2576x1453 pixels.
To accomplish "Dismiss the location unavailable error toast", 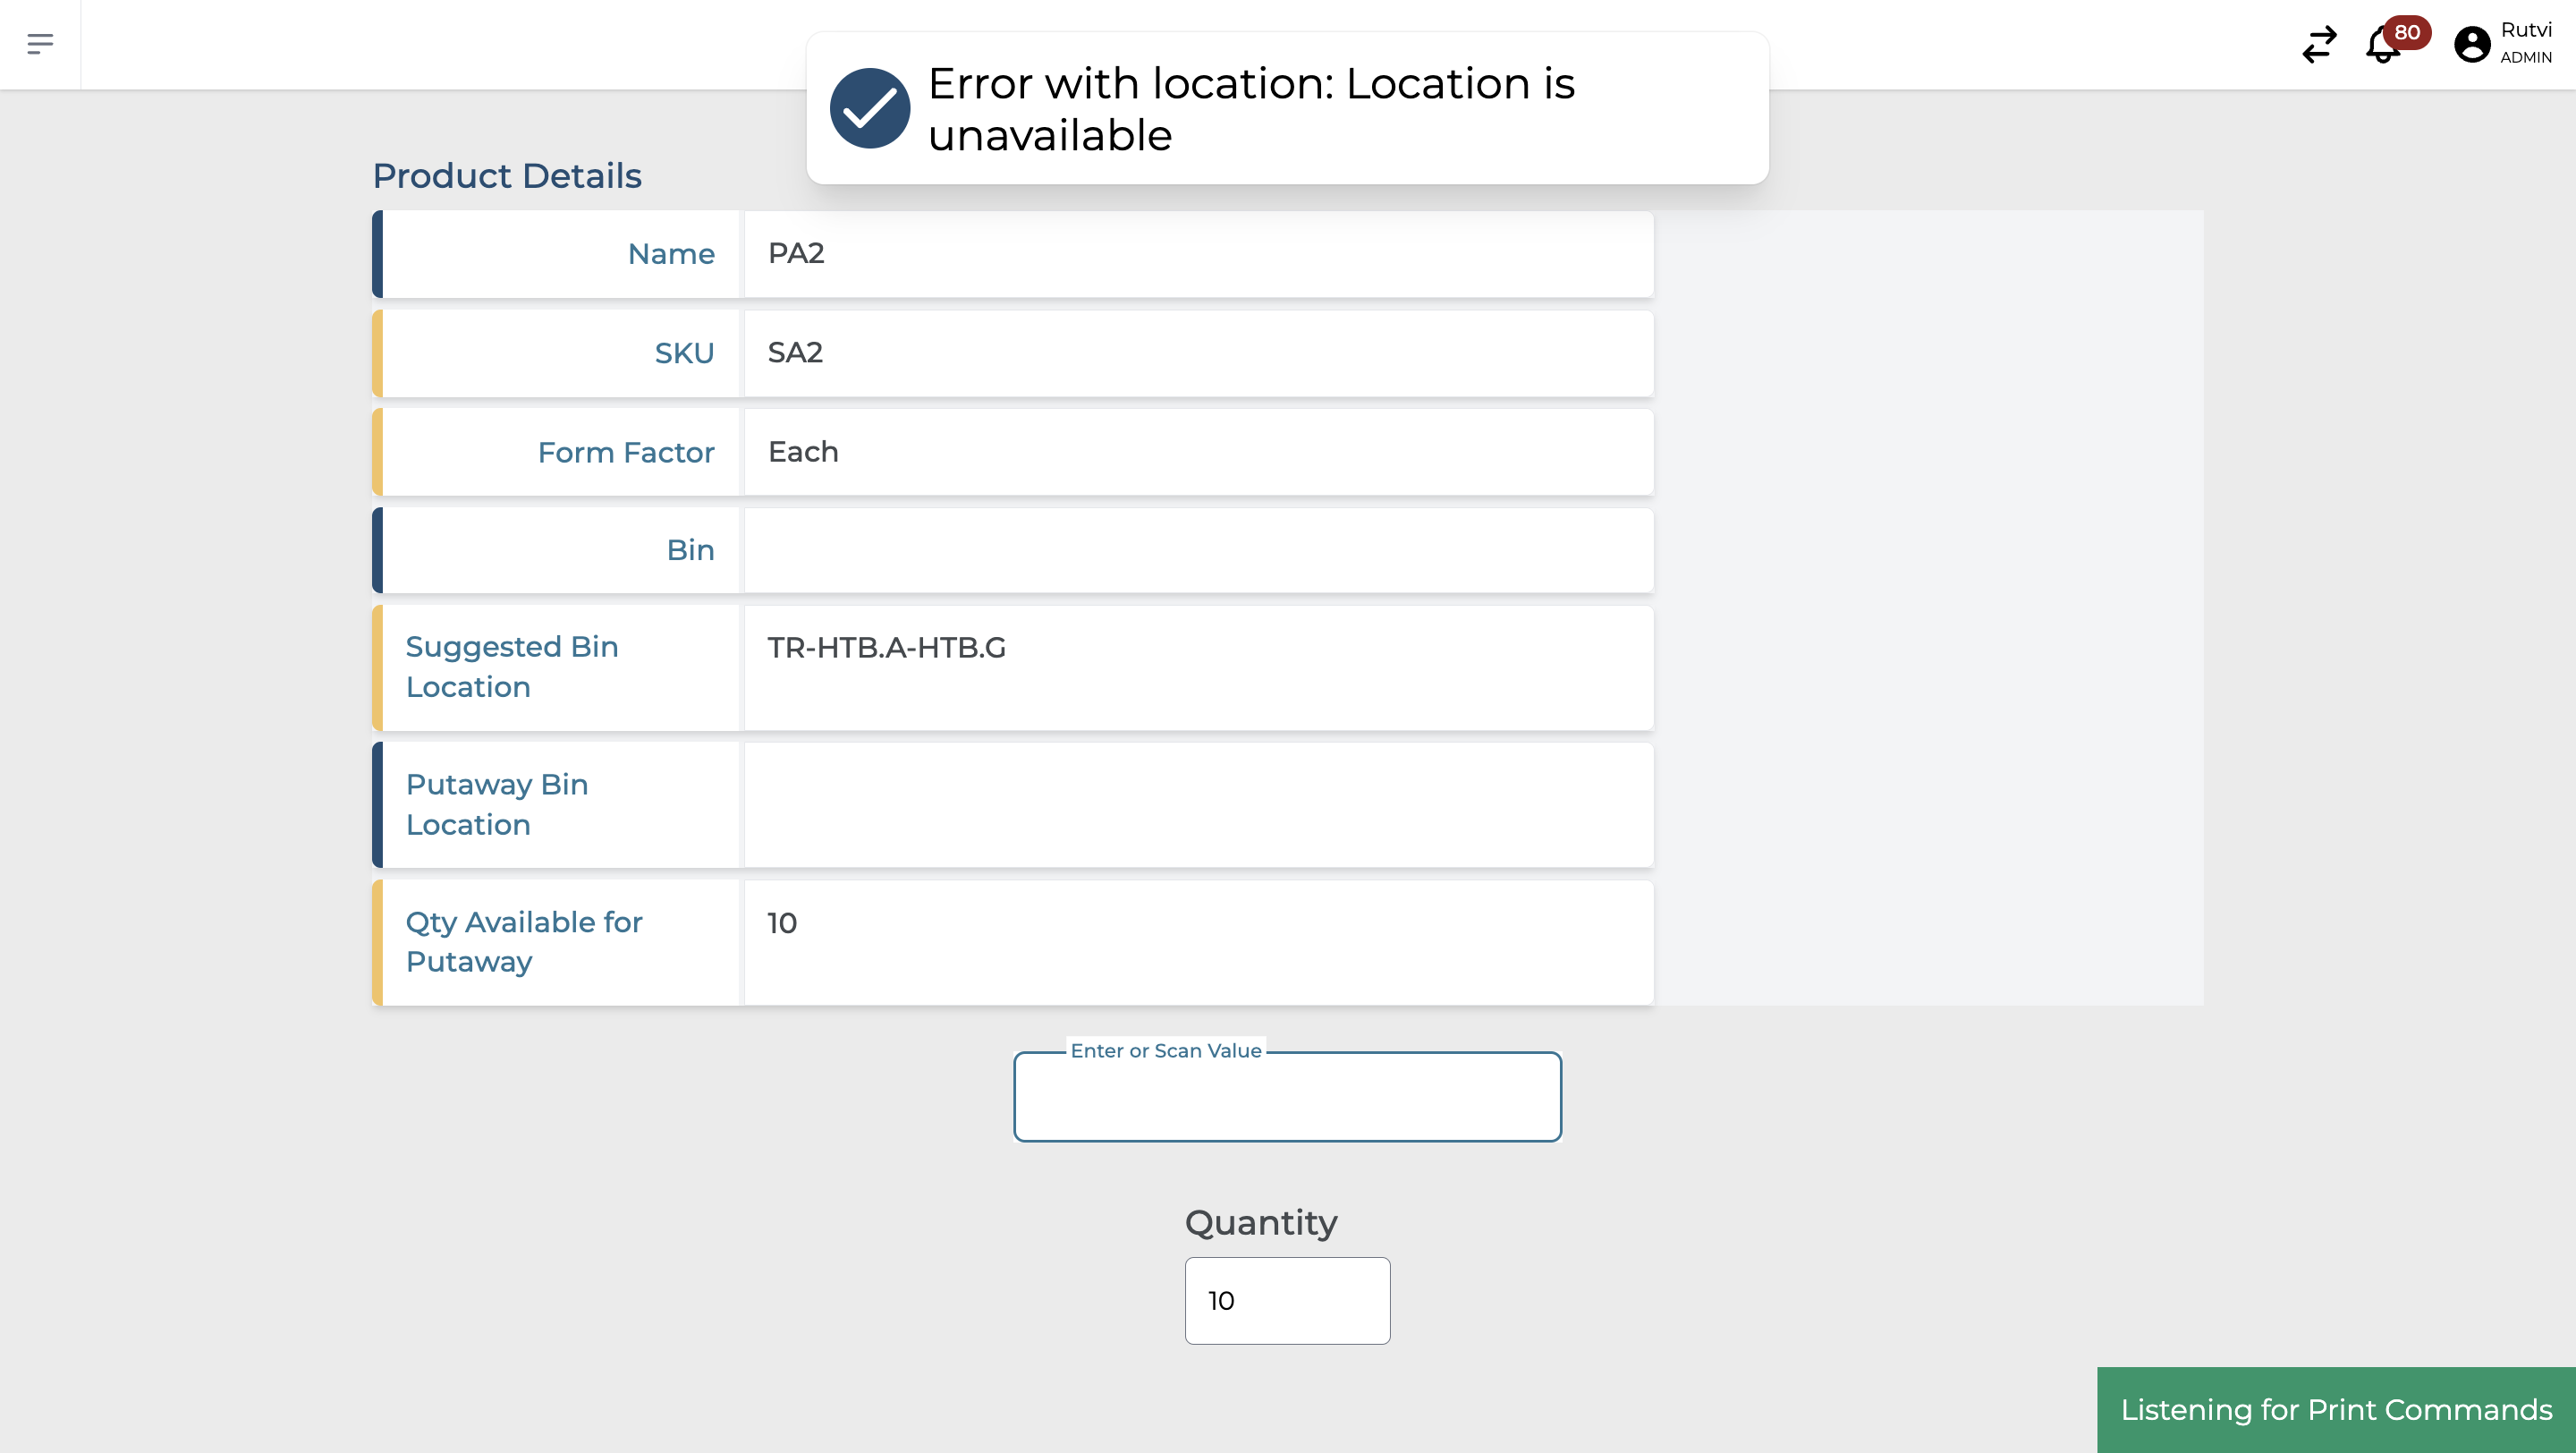I will point(1287,108).
